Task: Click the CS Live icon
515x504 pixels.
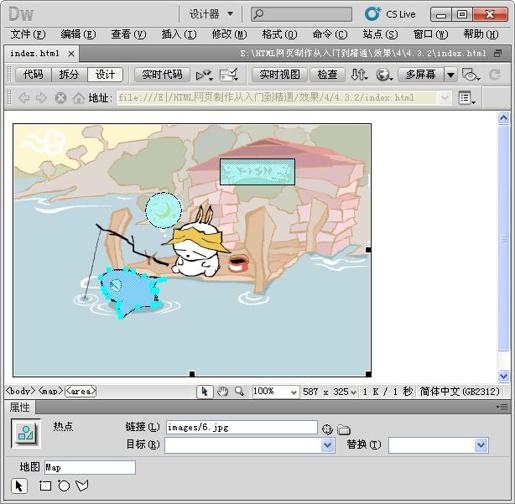Action: coord(372,14)
